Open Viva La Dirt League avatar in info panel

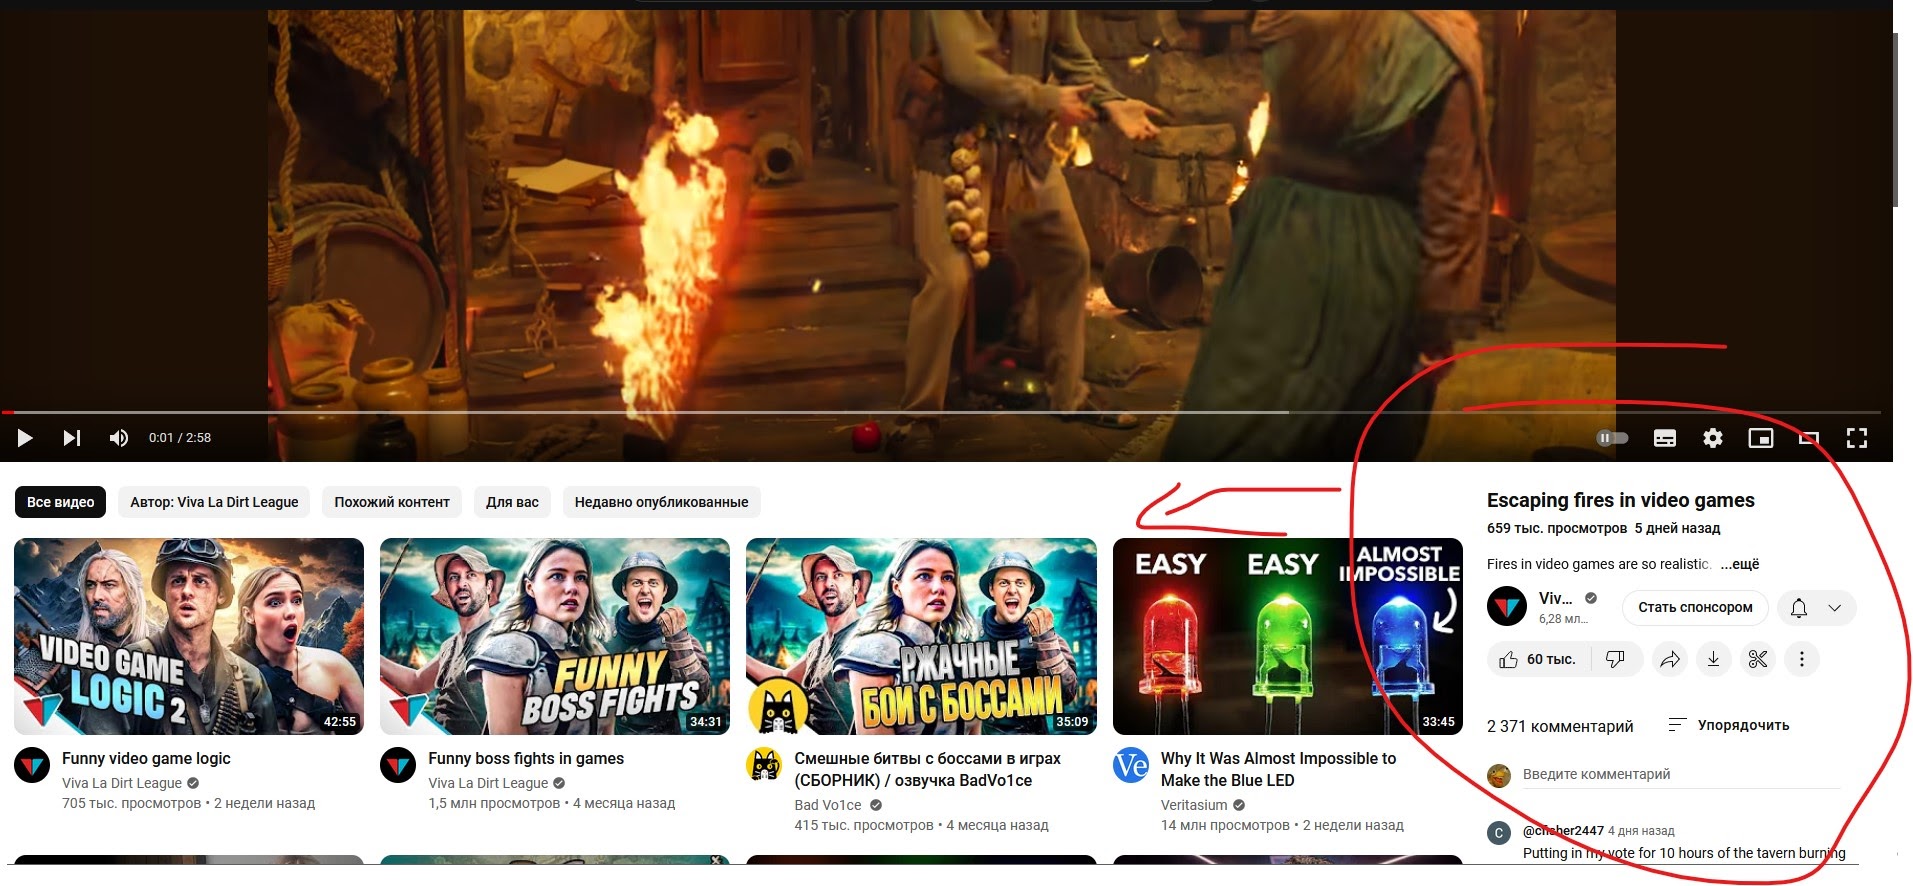pos(1507,607)
